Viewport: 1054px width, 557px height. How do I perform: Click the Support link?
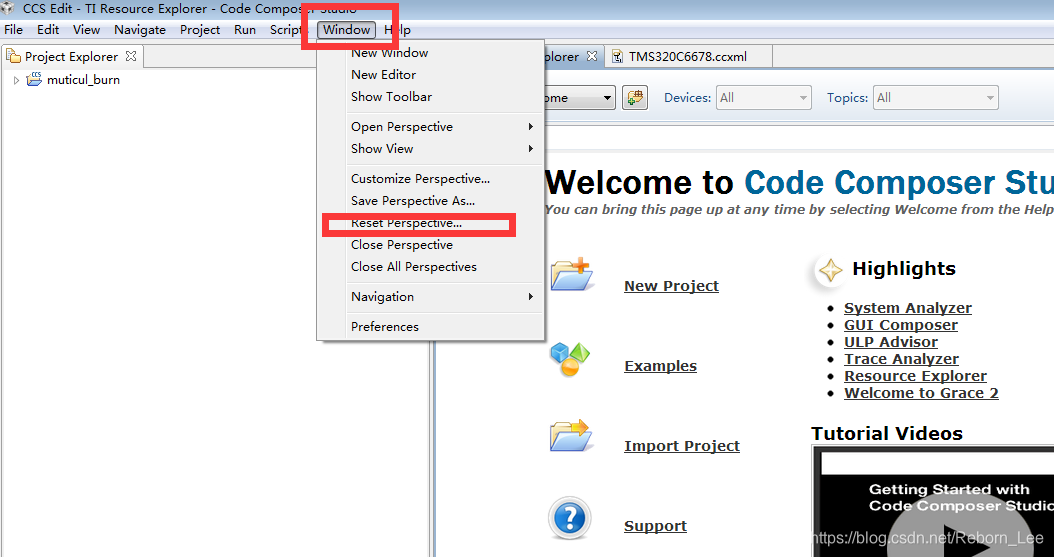pos(655,526)
